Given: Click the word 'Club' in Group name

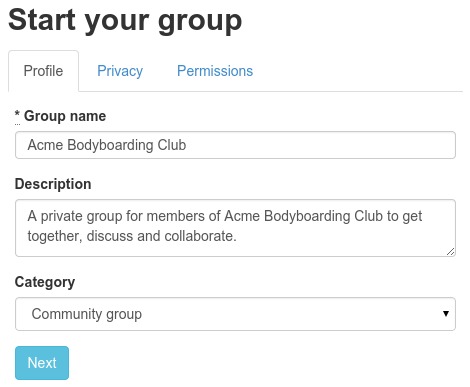Looking at the screenshot, I should tap(172, 145).
